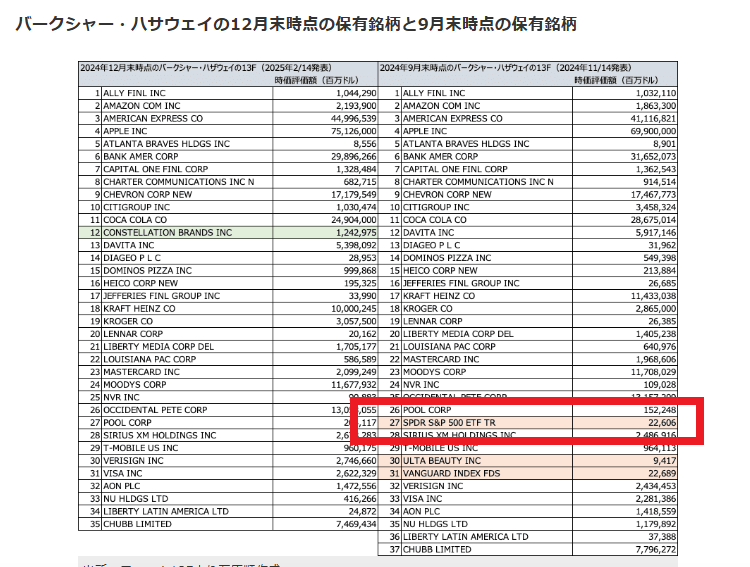Click Chevron value 17,179,549
This screenshot has width=750, height=567.
tap(353, 195)
